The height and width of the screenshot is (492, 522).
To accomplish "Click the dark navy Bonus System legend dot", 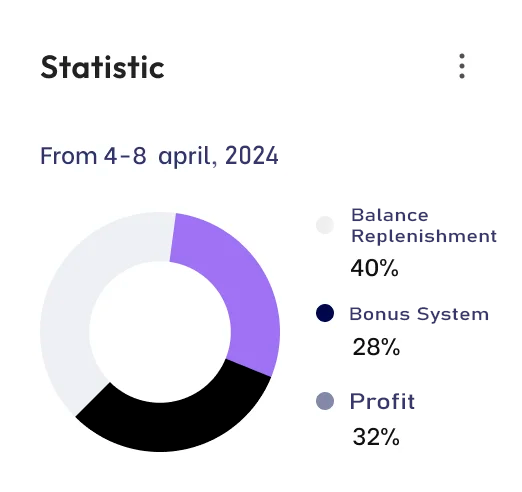I will [x=325, y=313].
